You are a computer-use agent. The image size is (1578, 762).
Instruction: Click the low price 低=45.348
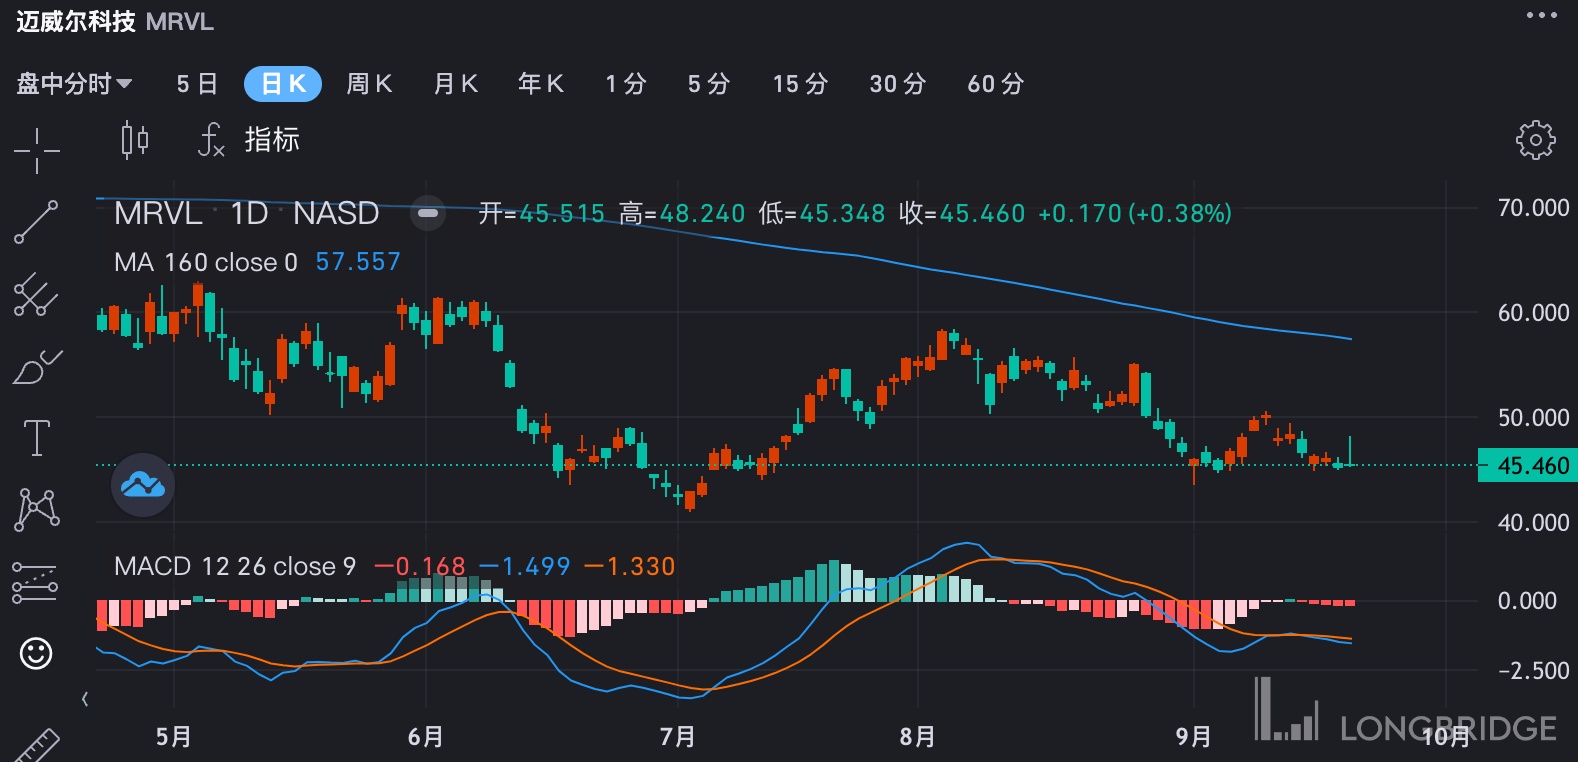(822, 213)
